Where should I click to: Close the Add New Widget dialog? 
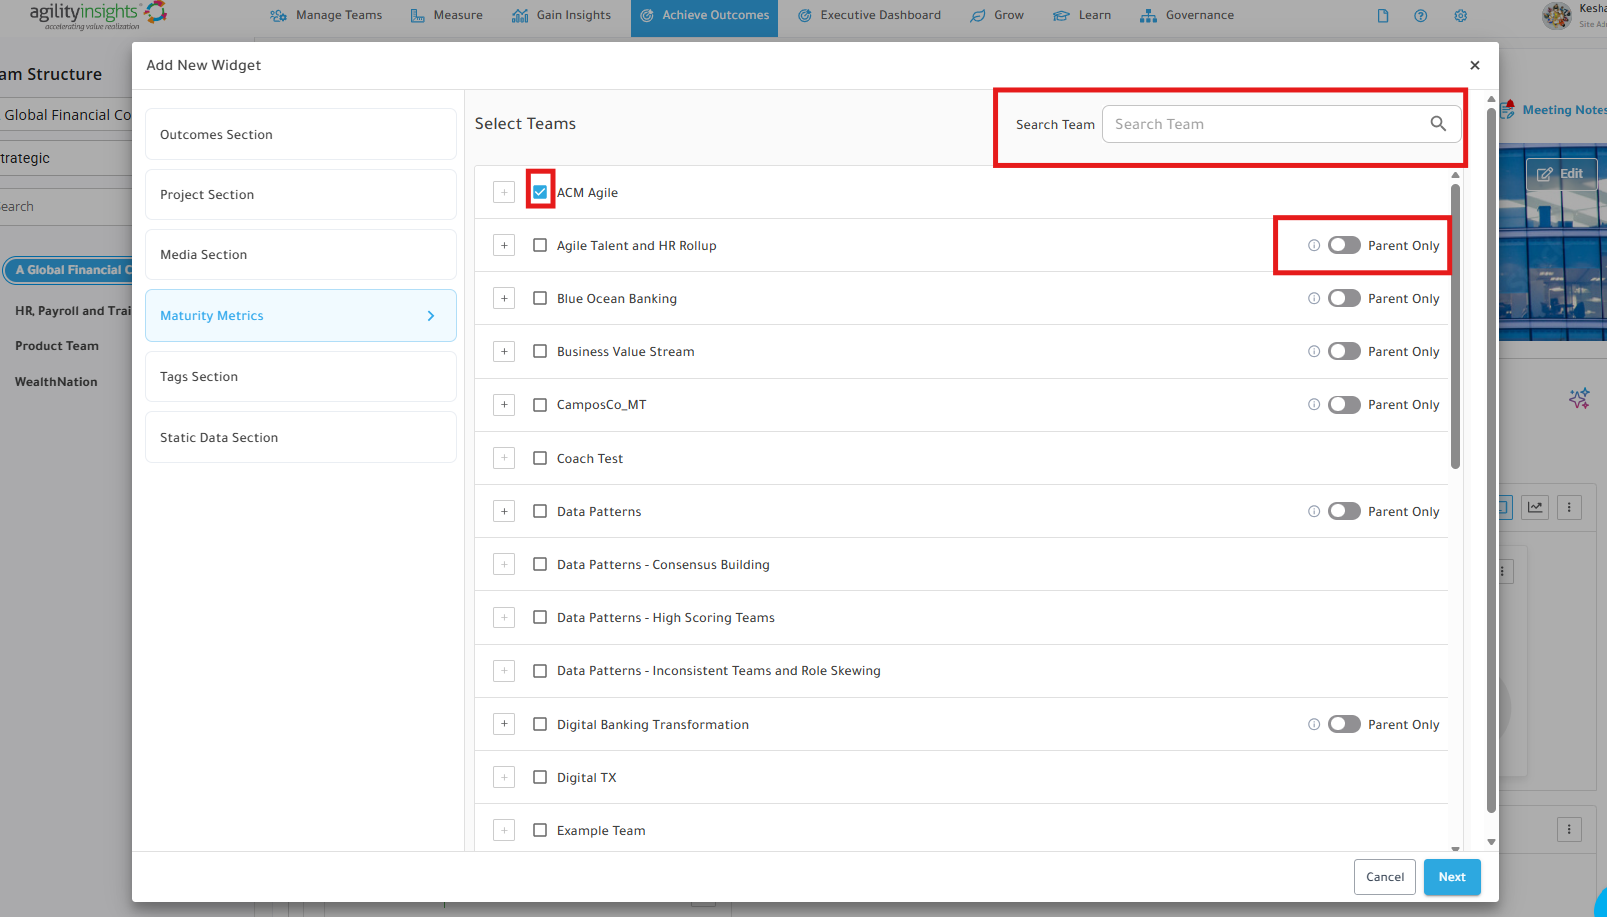tap(1475, 65)
